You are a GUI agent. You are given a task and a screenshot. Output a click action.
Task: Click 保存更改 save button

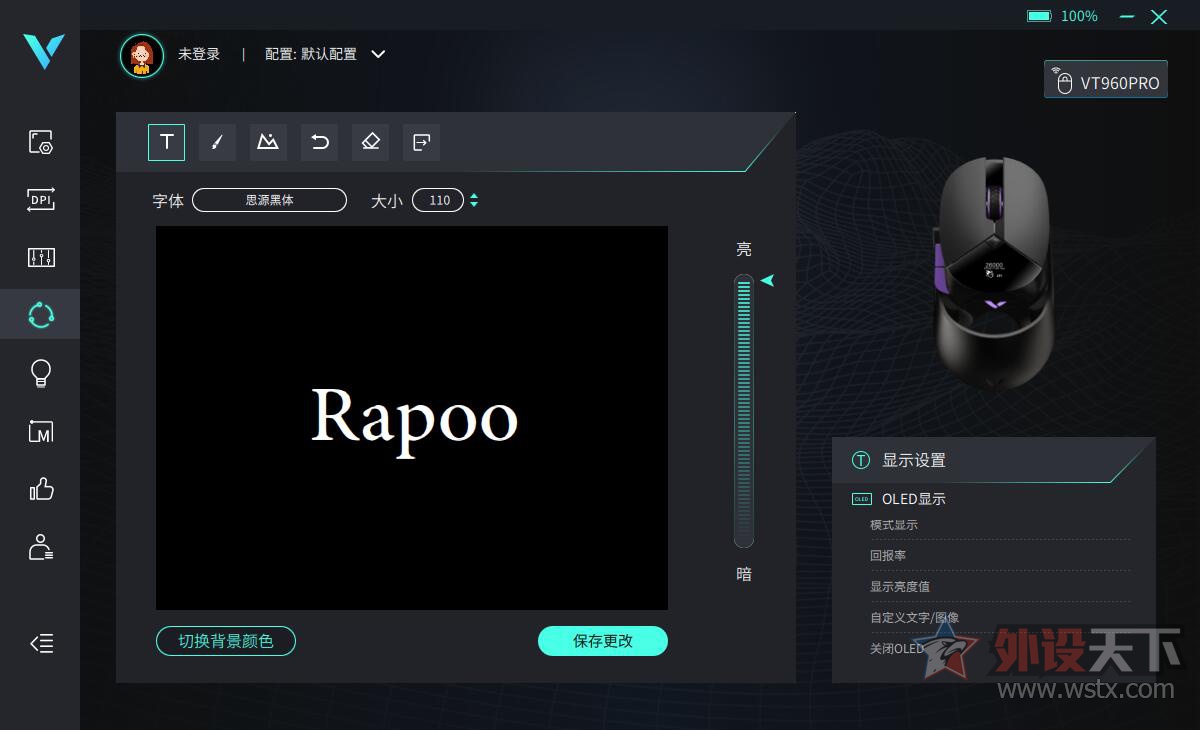click(603, 641)
